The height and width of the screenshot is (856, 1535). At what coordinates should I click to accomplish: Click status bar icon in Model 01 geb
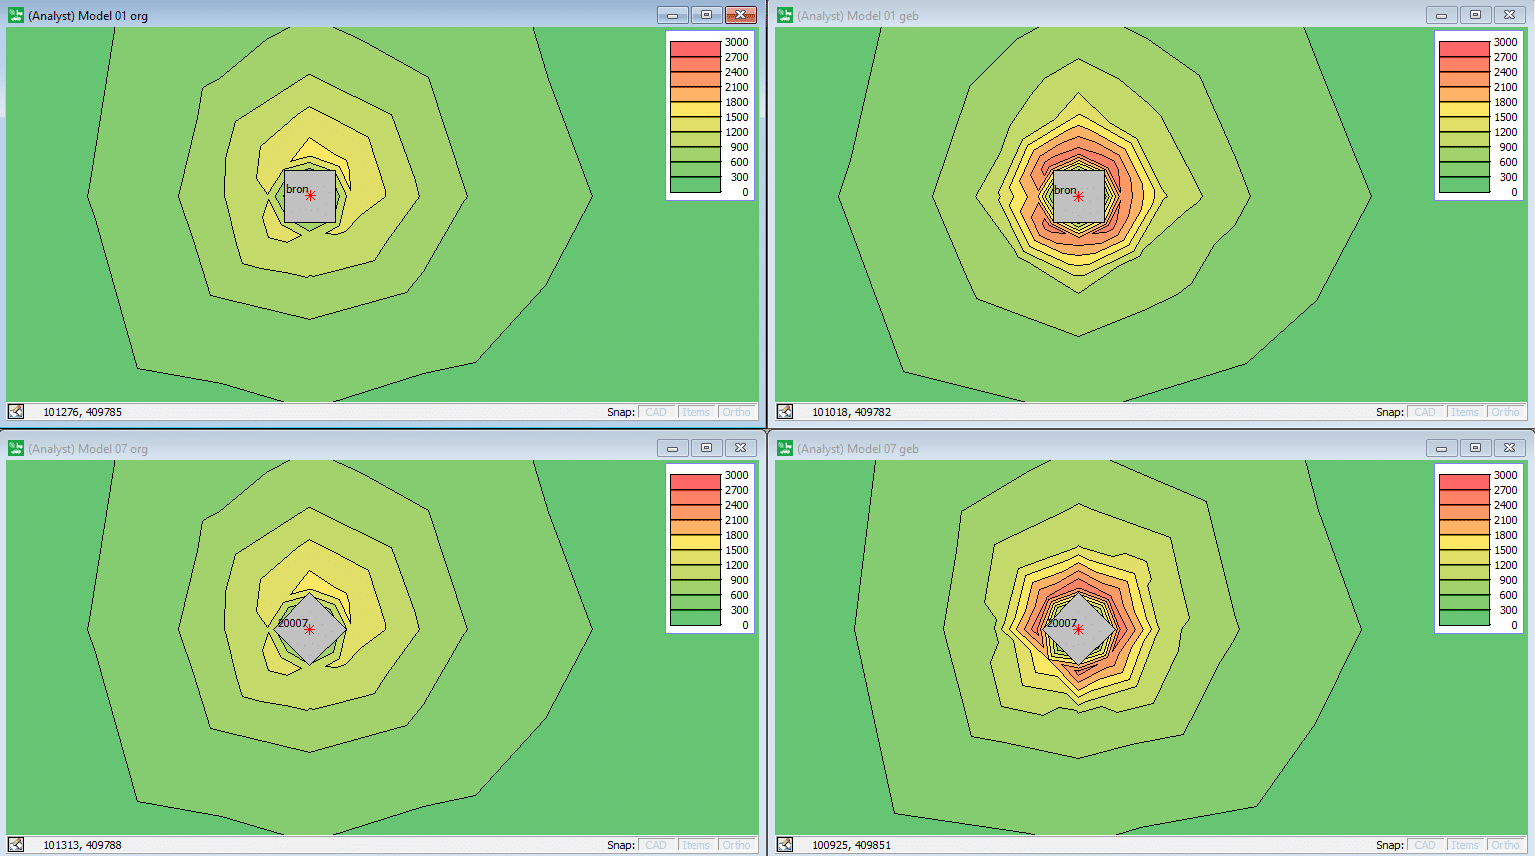coord(785,411)
